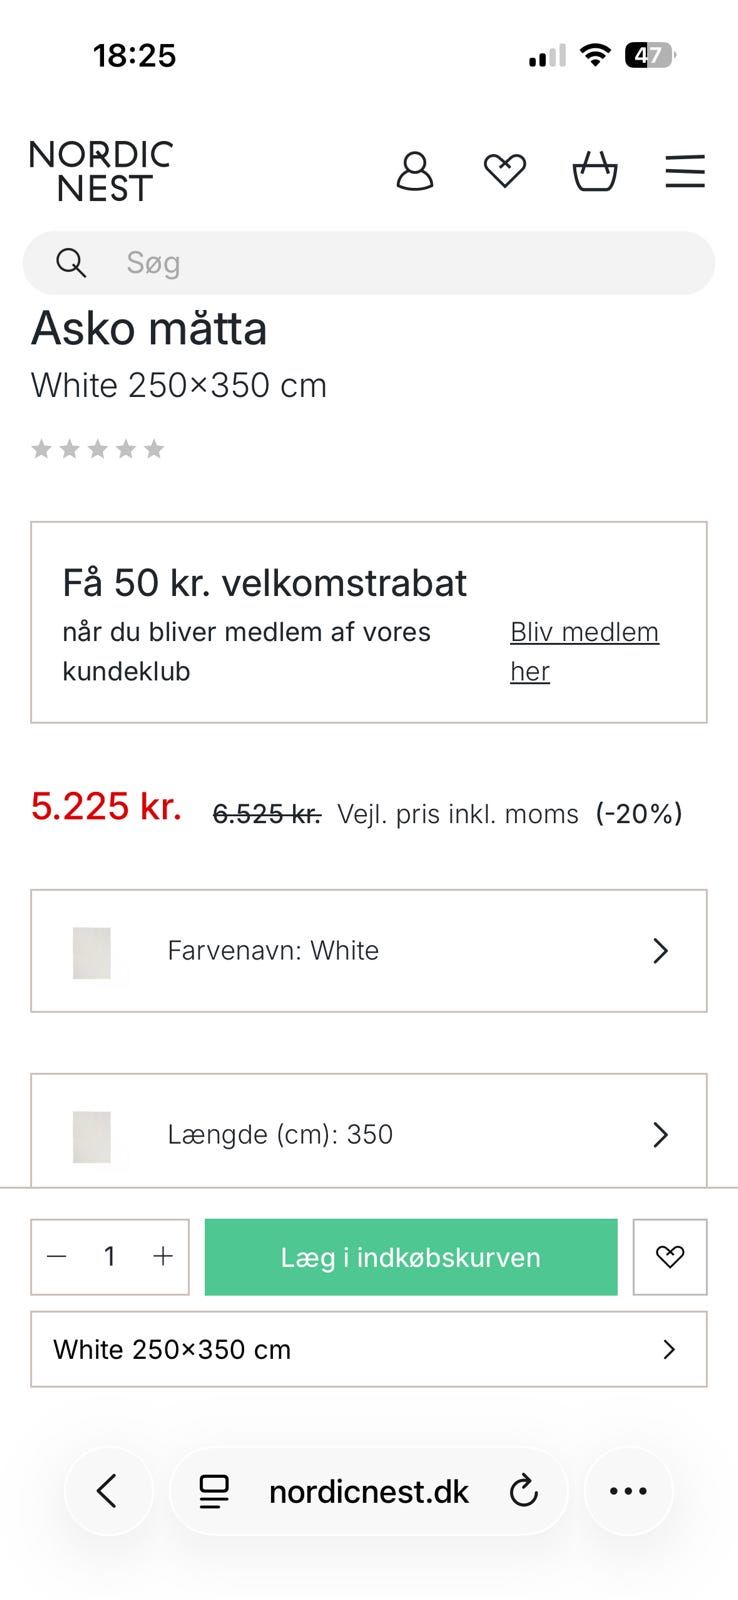
Task: Open the White 250×350 cm variant picker
Action: (369, 1349)
